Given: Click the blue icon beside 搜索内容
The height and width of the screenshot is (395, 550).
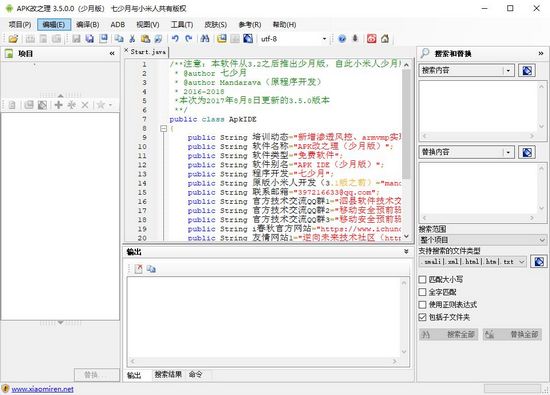Looking at the screenshot, I should 527,71.
